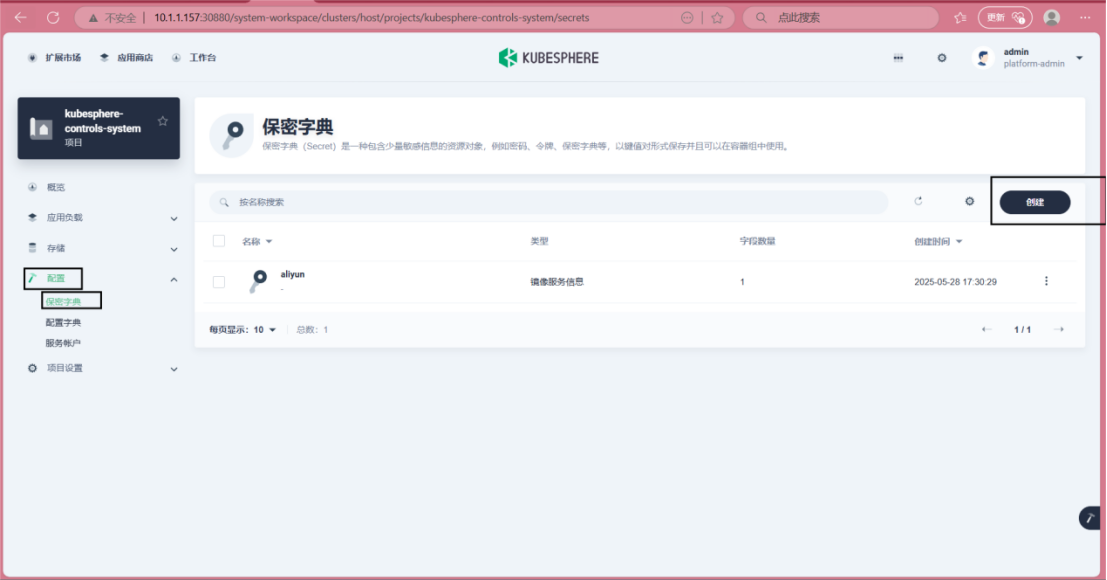Reload the page with the refresh icon
This screenshot has height=580, width=1107.
click(53, 18)
